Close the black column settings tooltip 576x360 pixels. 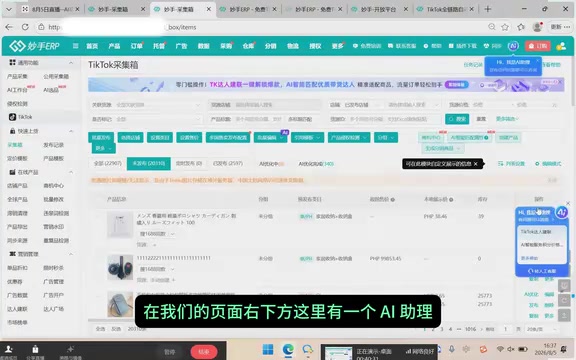(x=475, y=164)
